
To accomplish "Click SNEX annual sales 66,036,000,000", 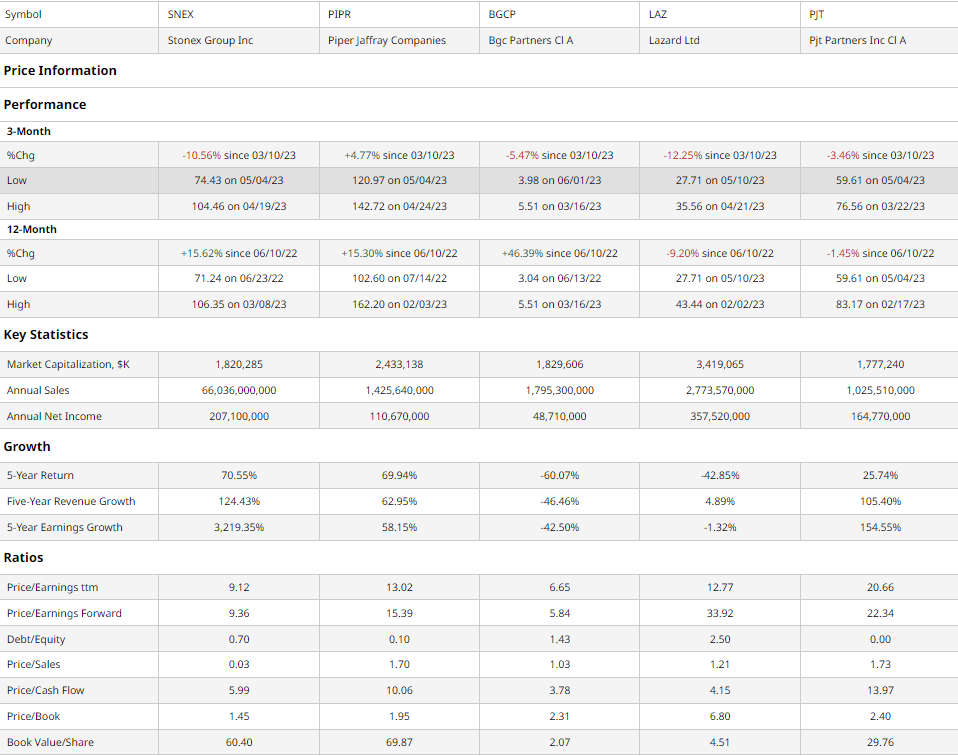I will [x=239, y=390].
